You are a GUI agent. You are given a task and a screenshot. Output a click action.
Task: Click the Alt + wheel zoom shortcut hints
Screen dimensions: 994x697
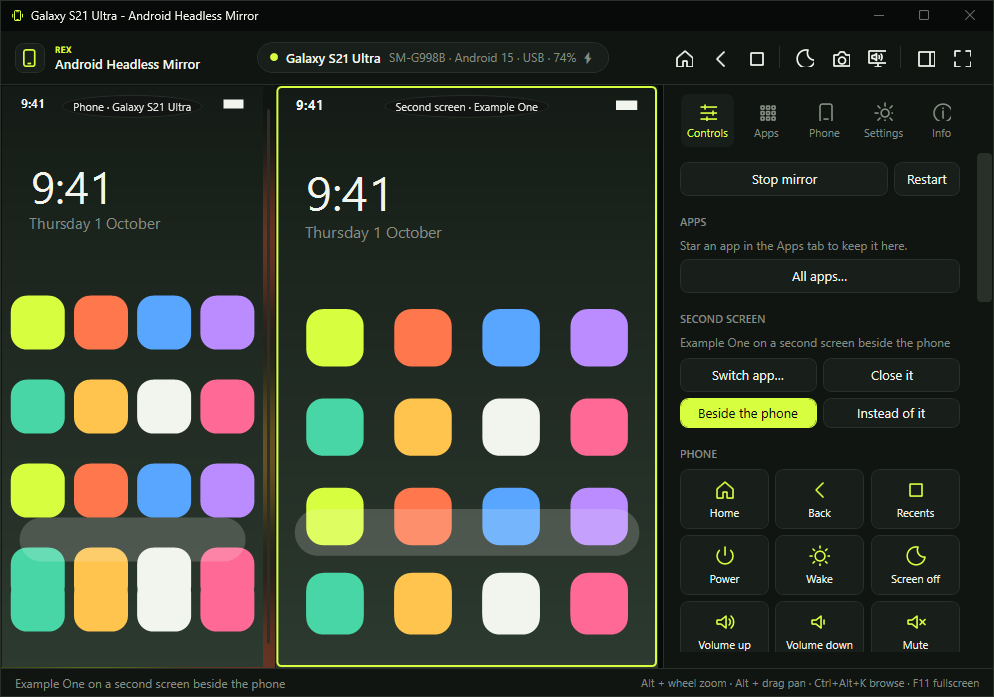(x=810, y=683)
